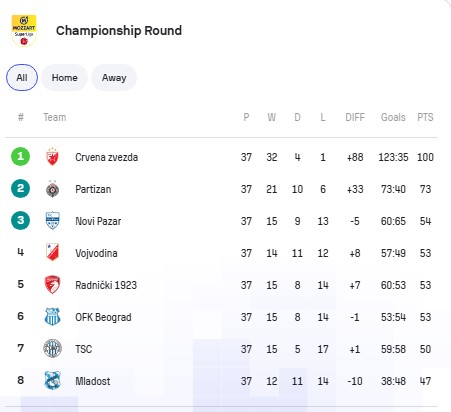The width and height of the screenshot is (451, 412).
Task: Click the OFK Beograd club crest
Action: coord(52,317)
